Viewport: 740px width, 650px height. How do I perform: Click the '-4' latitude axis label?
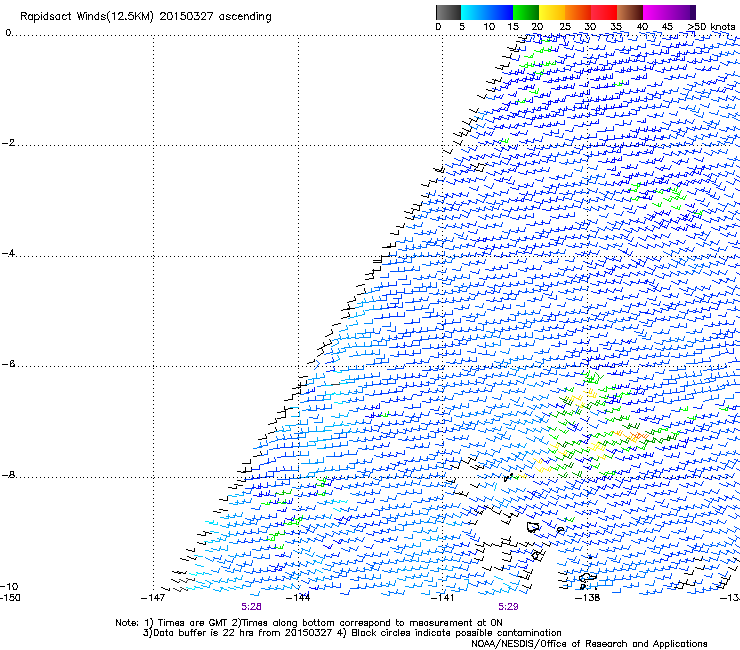pyautogui.click(x=9, y=253)
